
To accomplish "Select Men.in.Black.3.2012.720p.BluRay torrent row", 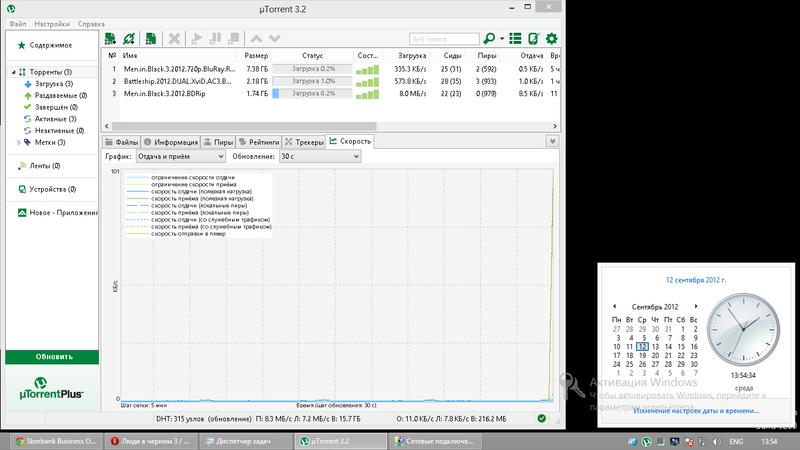I will pos(331,69).
